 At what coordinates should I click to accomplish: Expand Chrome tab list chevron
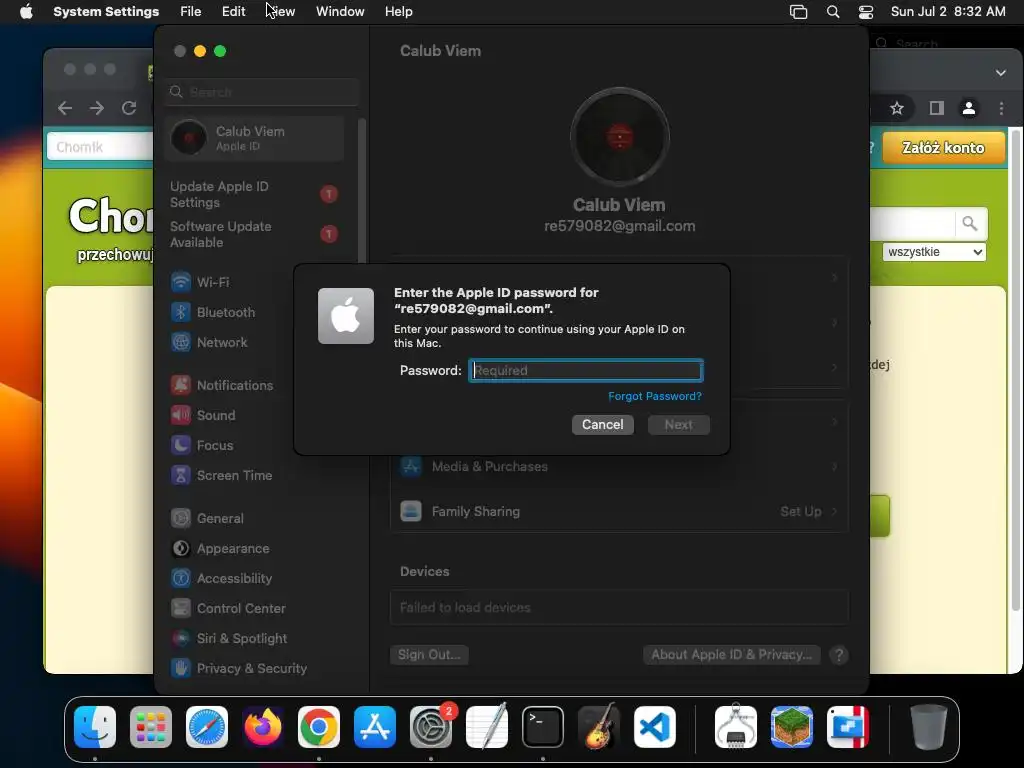coord(1000,72)
